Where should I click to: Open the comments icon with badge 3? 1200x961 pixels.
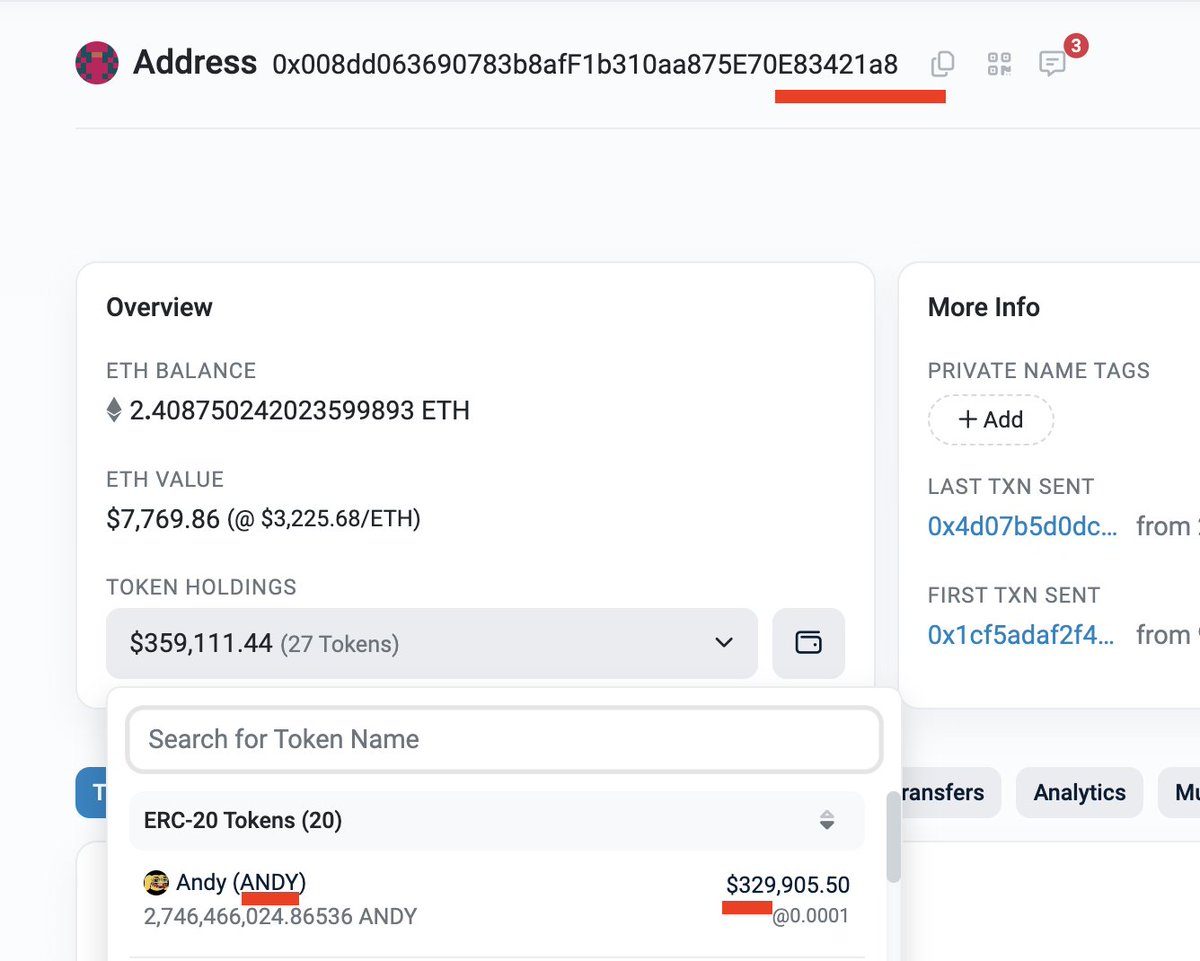coord(1052,65)
